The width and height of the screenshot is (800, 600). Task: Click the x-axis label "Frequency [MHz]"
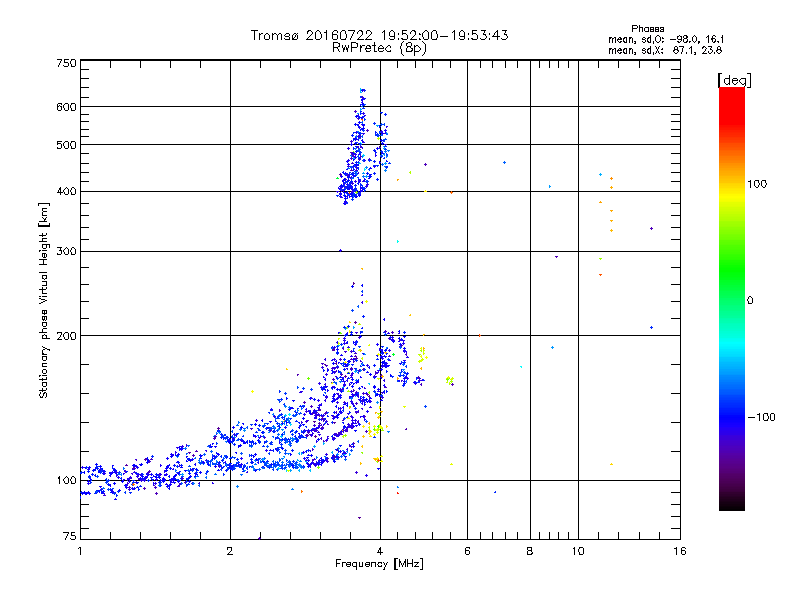click(379, 564)
